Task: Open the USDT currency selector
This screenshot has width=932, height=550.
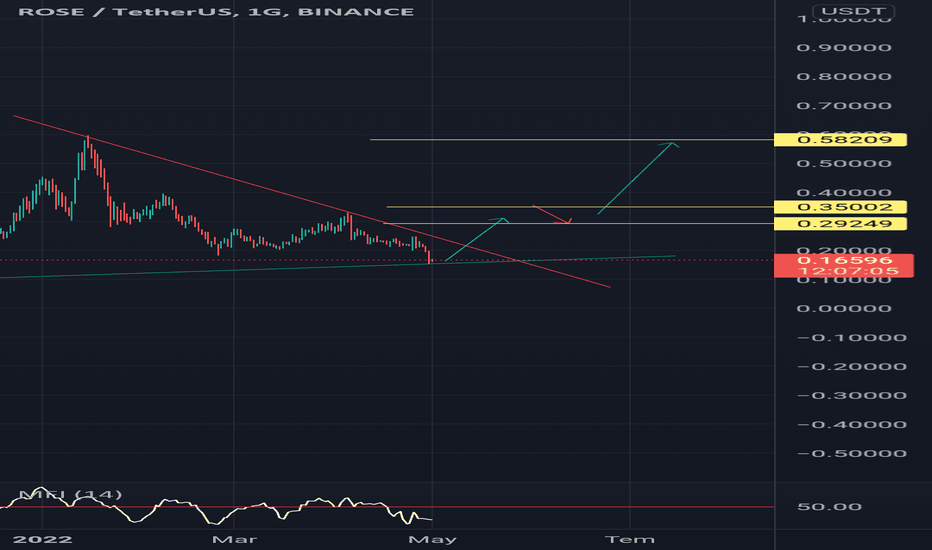Action: pyautogui.click(x=856, y=11)
